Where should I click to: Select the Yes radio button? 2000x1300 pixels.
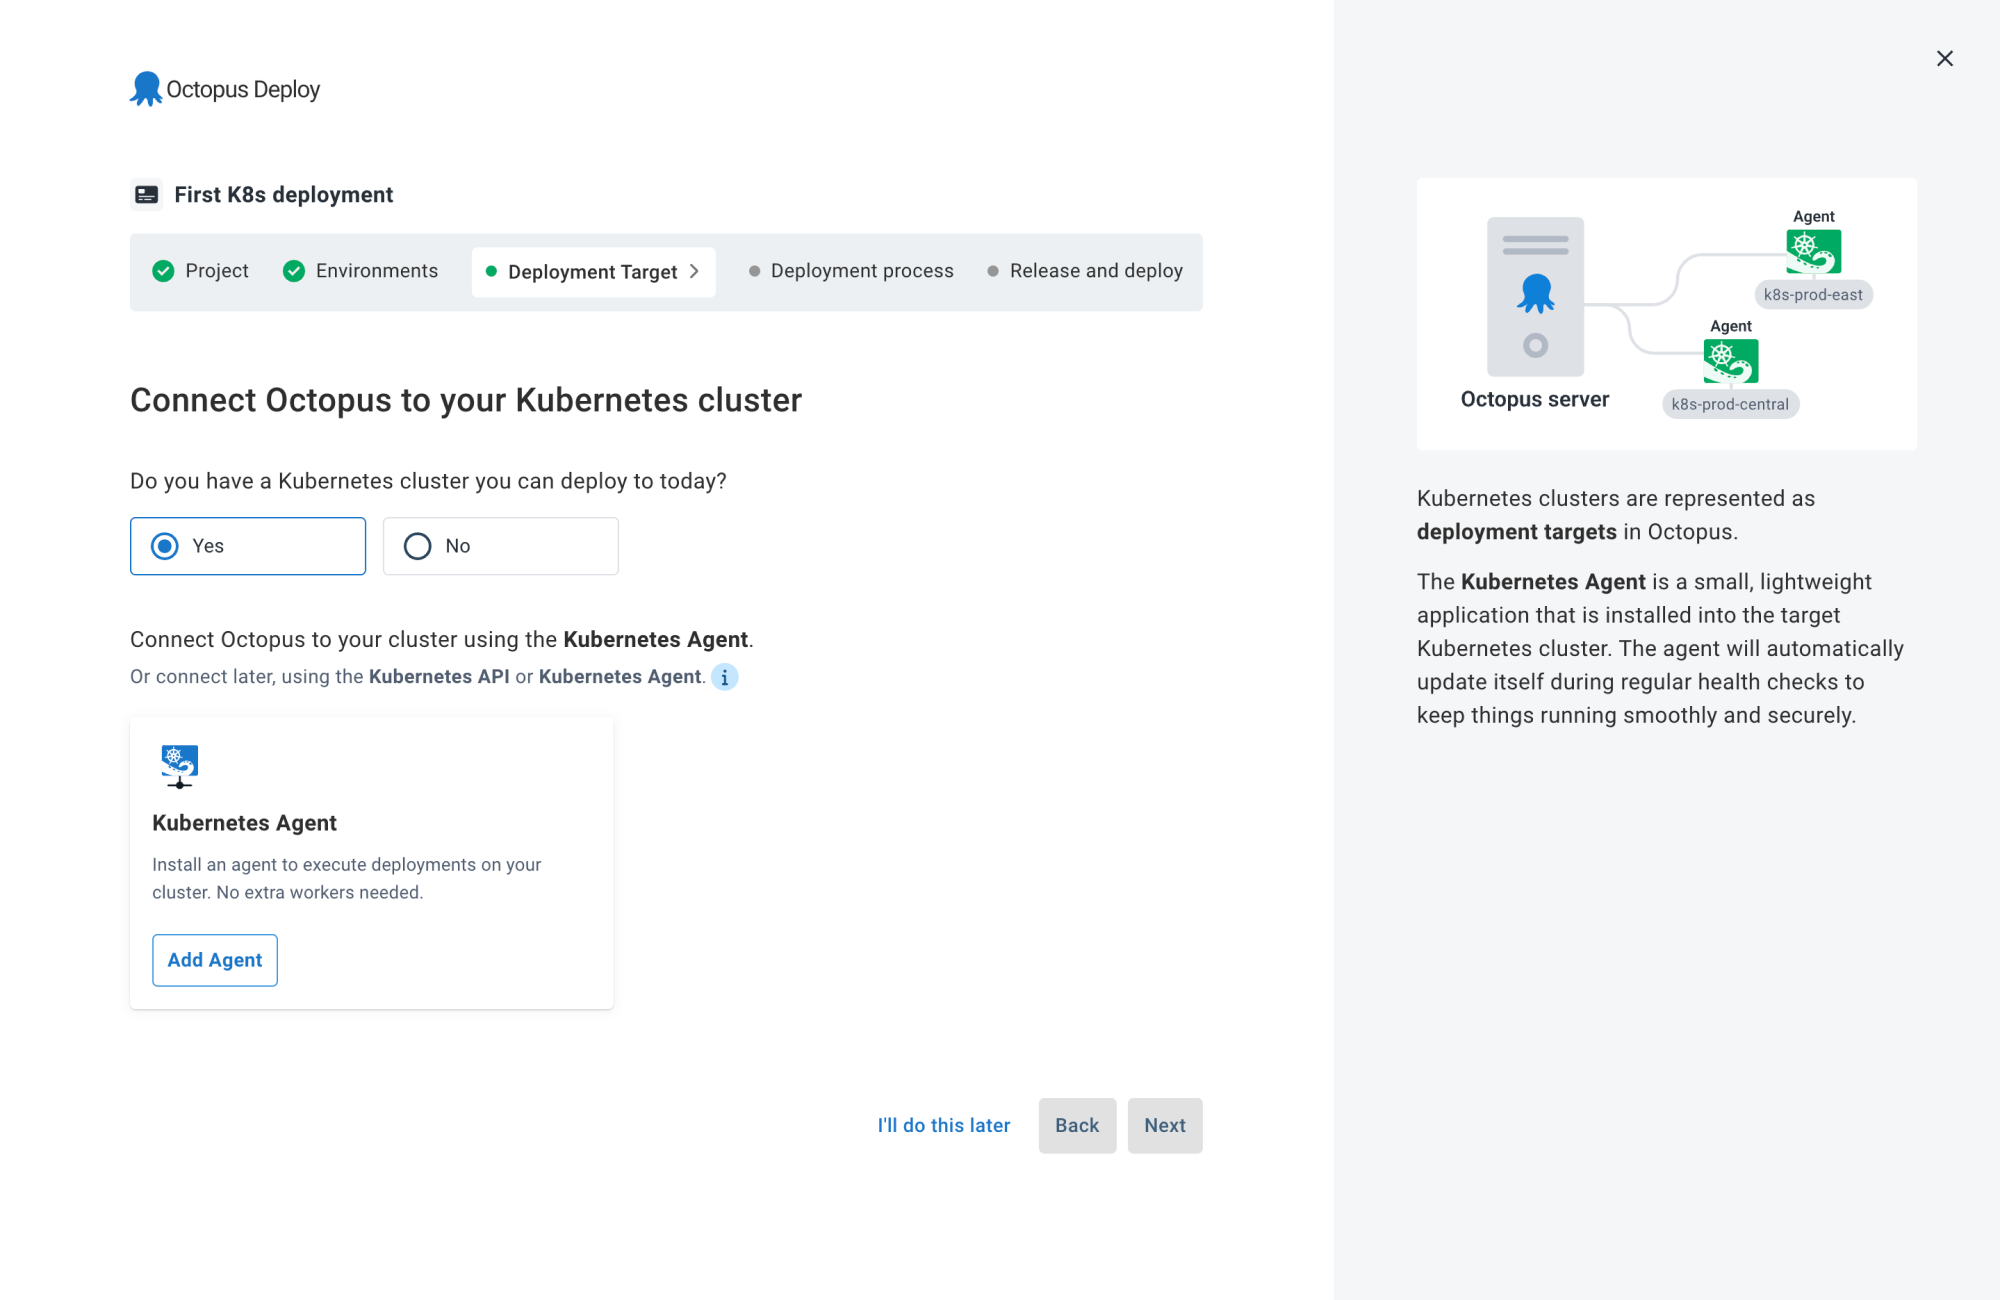point(165,545)
